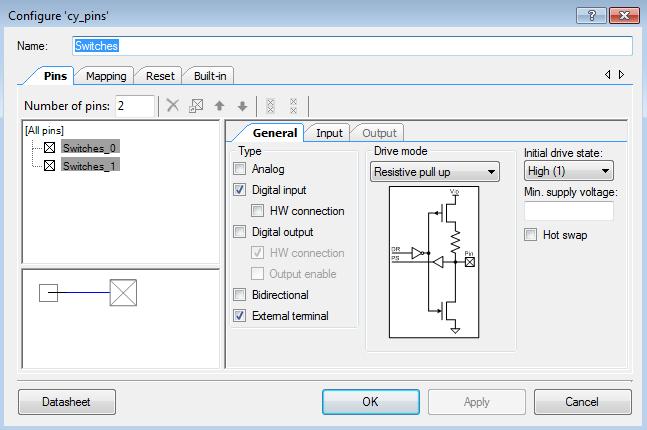Viewport: 647px width, 430px height.
Task: Switch to the Pins tab
Action: pyautogui.click(x=55, y=76)
